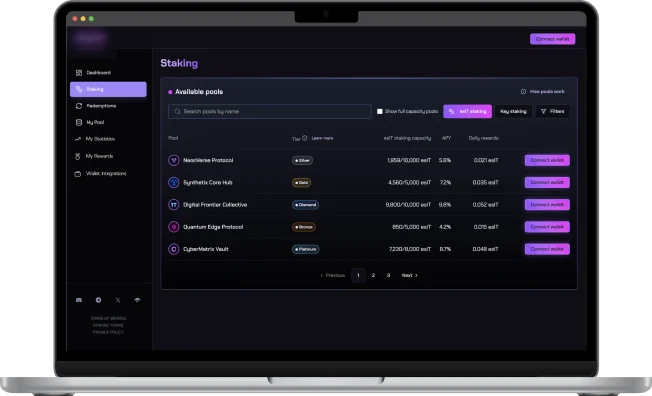Enable Show full capacity pools checkbox

pyautogui.click(x=380, y=111)
